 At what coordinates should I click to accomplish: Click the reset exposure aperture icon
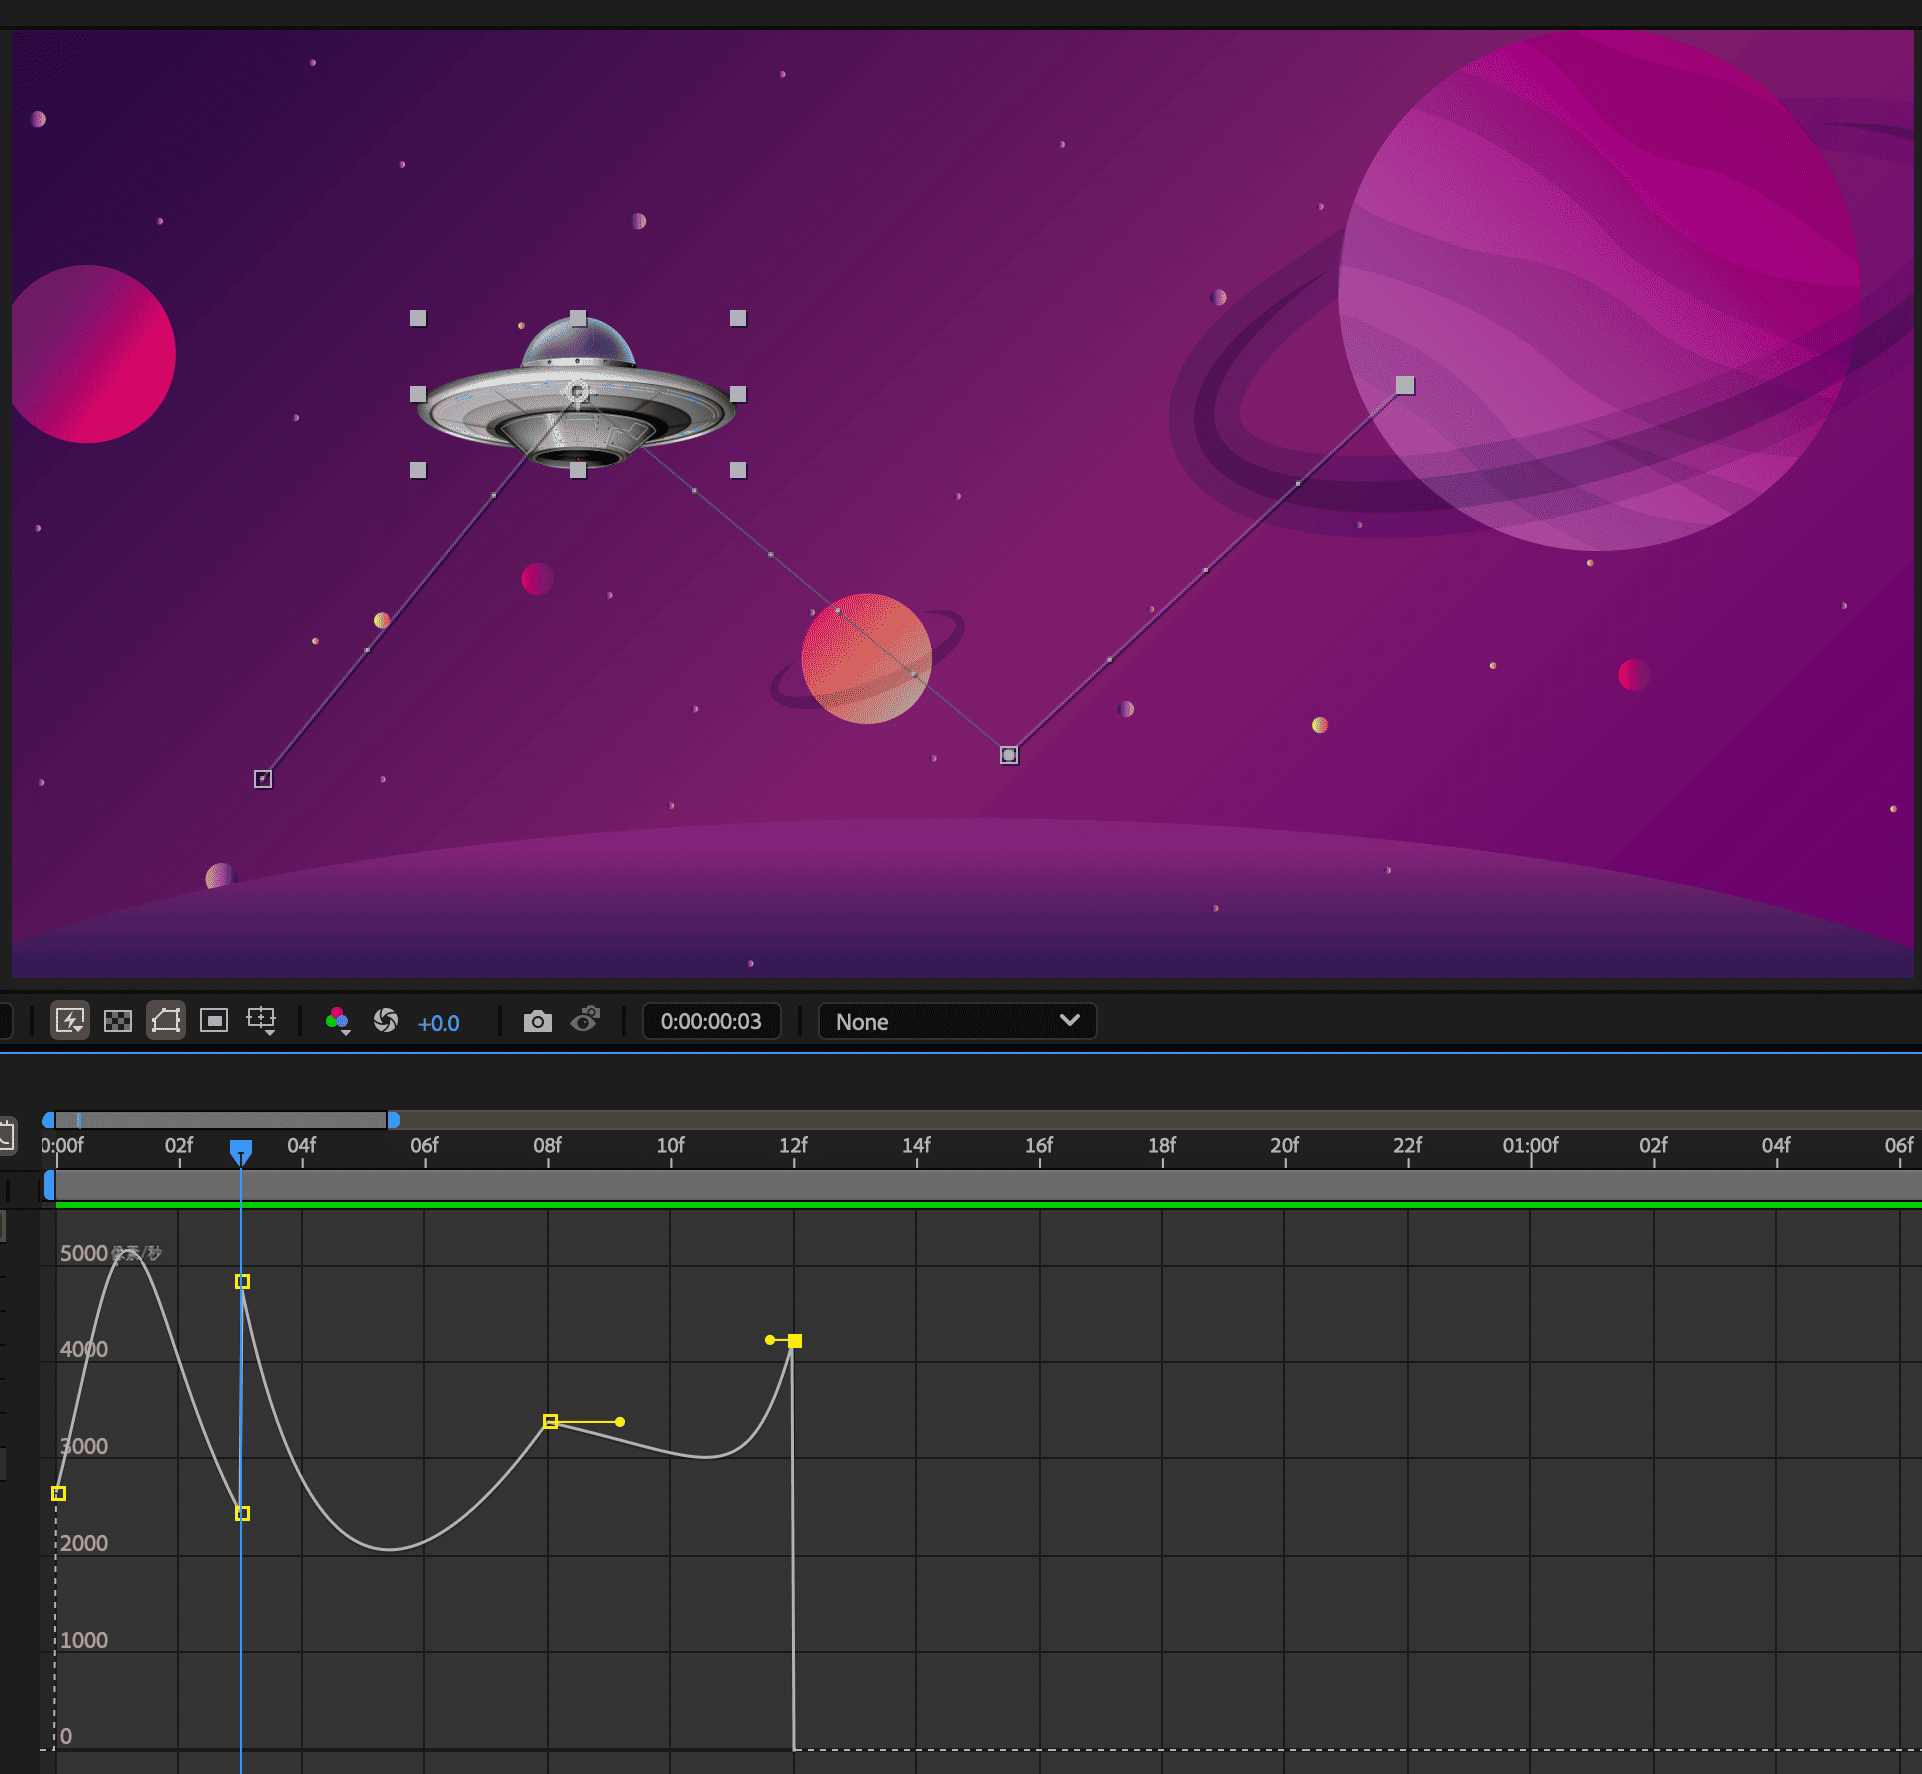(386, 1021)
